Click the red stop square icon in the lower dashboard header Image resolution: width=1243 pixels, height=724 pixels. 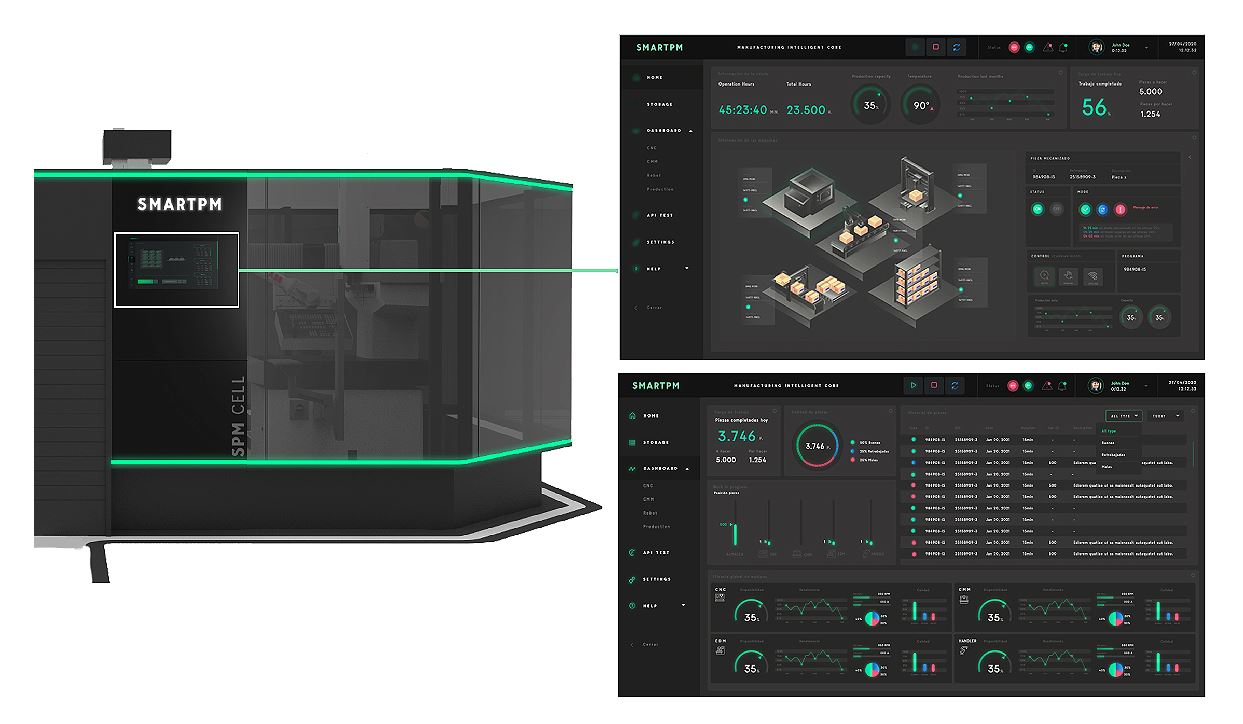pyautogui.click(x=934, y=385)
